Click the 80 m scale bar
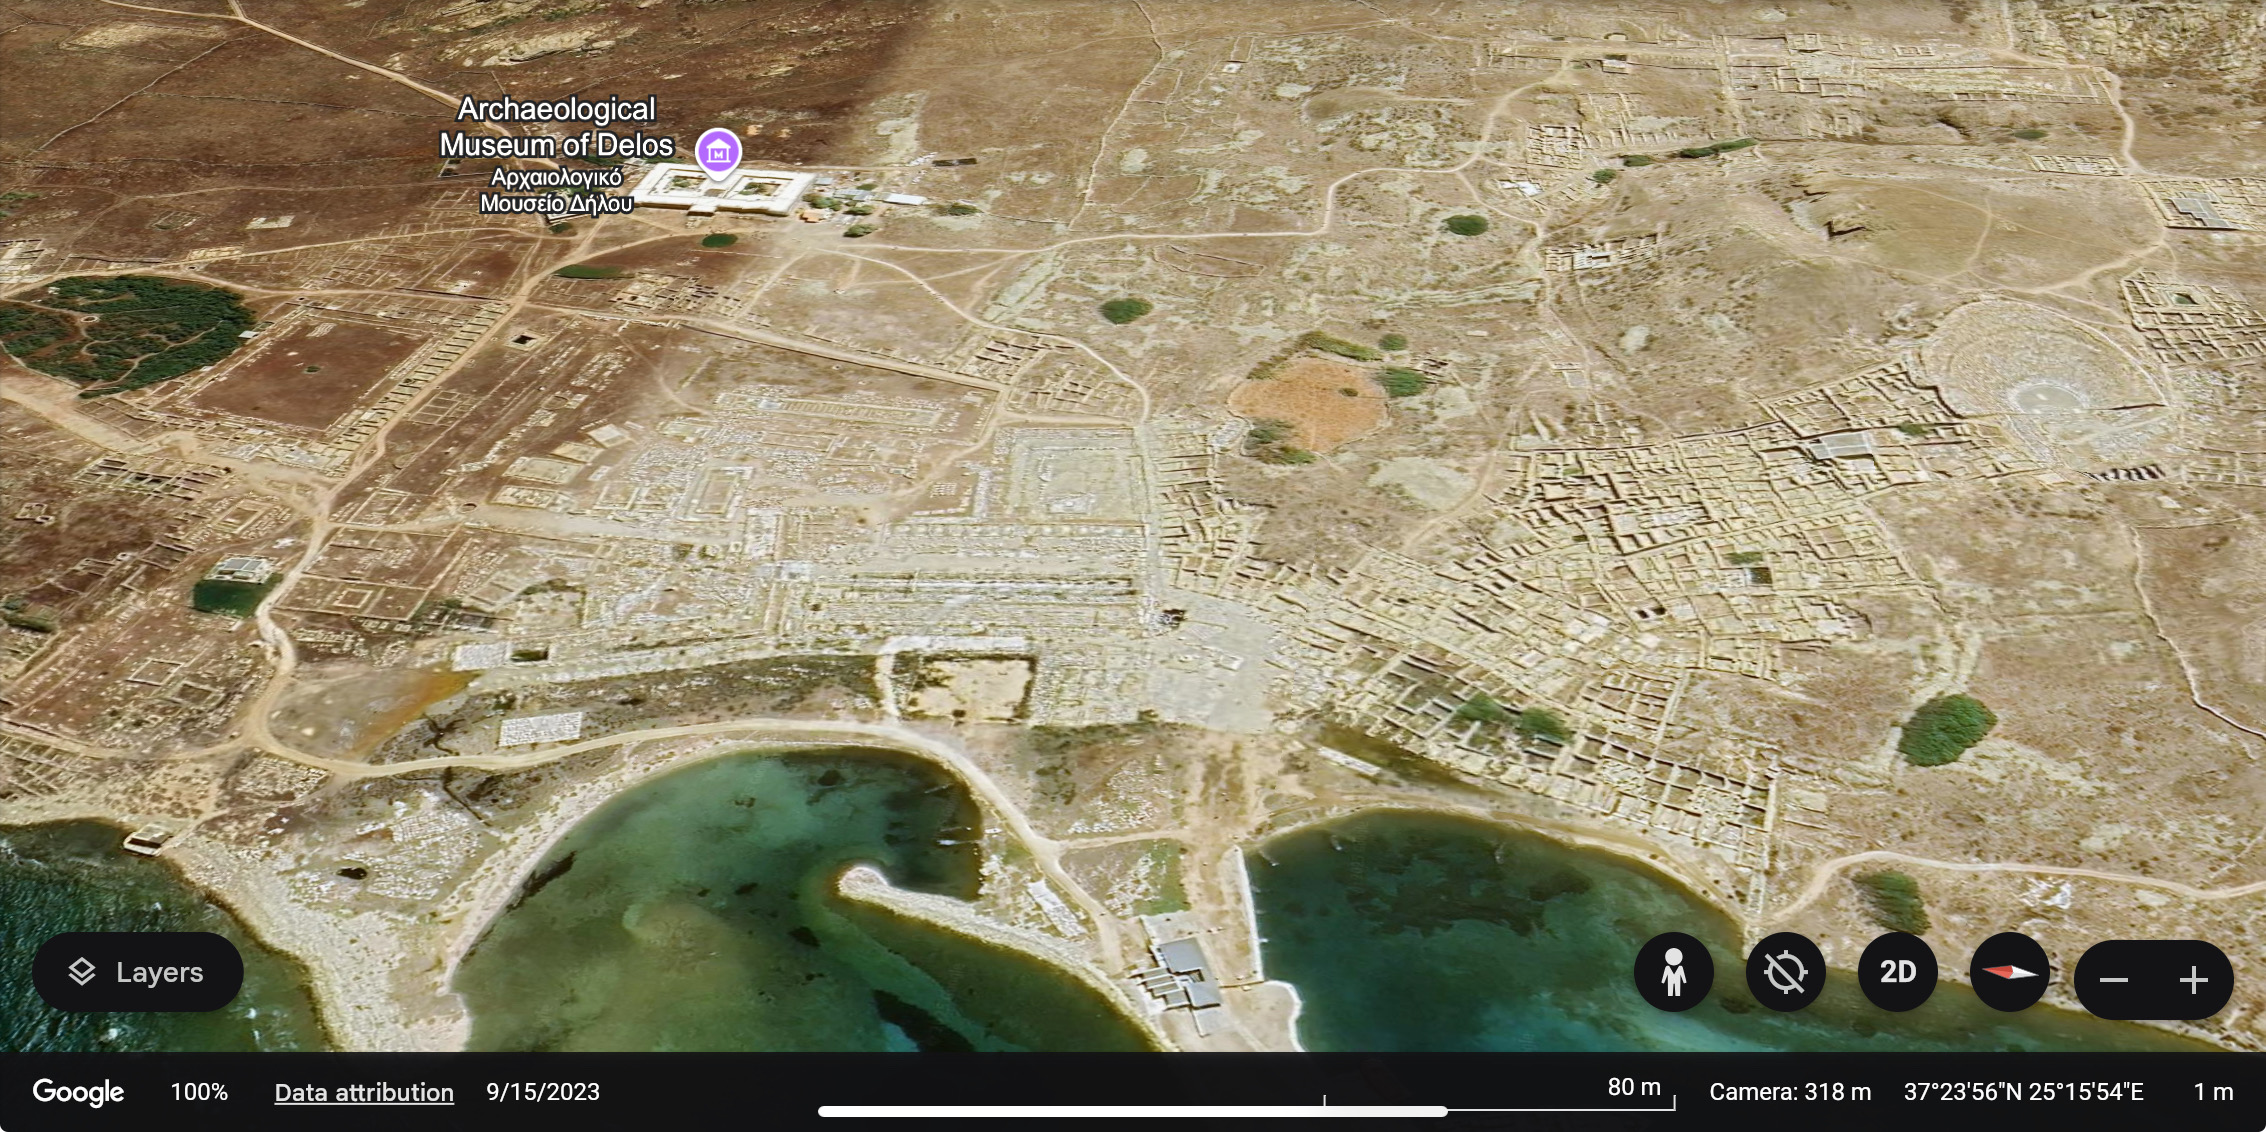The width and height of the screenshot is (2266, 1132). click(x=1634, y=1088)
